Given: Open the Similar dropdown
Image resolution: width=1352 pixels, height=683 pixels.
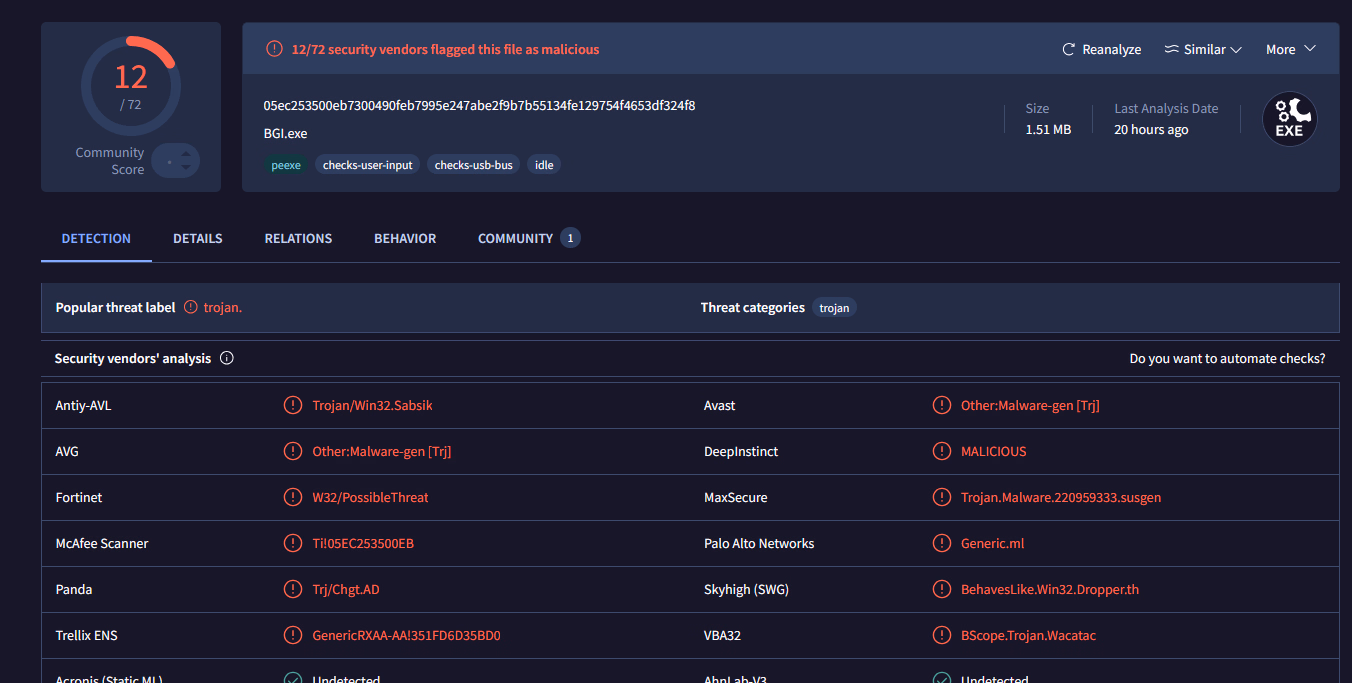Looking at the screenshot, I should (x=1203, y=49).
